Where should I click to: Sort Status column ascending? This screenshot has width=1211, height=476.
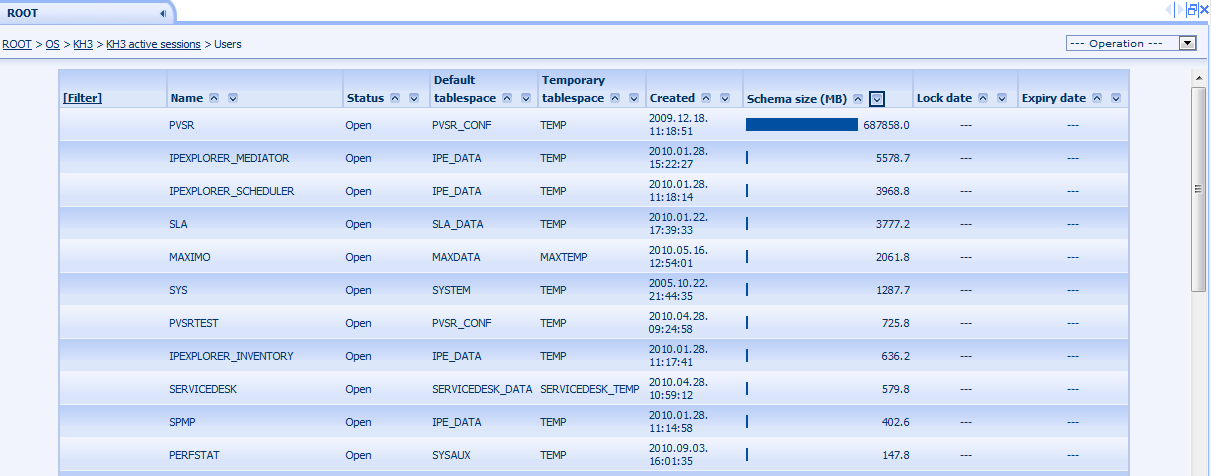(x=395, y=98)
